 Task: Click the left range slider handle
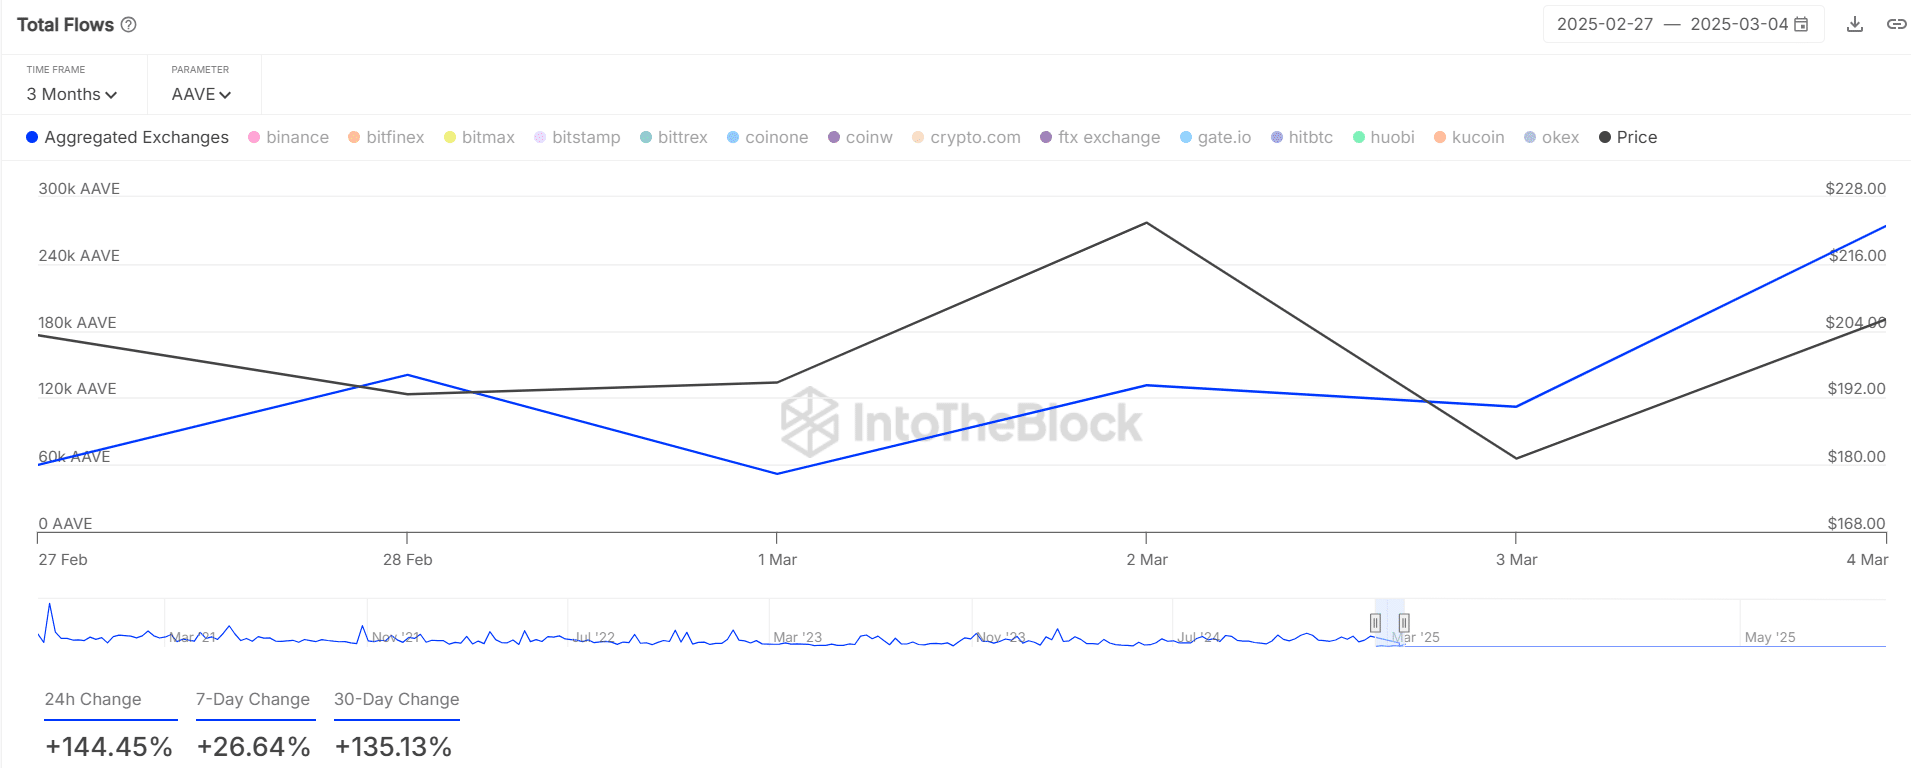(x=1376, y=623)
